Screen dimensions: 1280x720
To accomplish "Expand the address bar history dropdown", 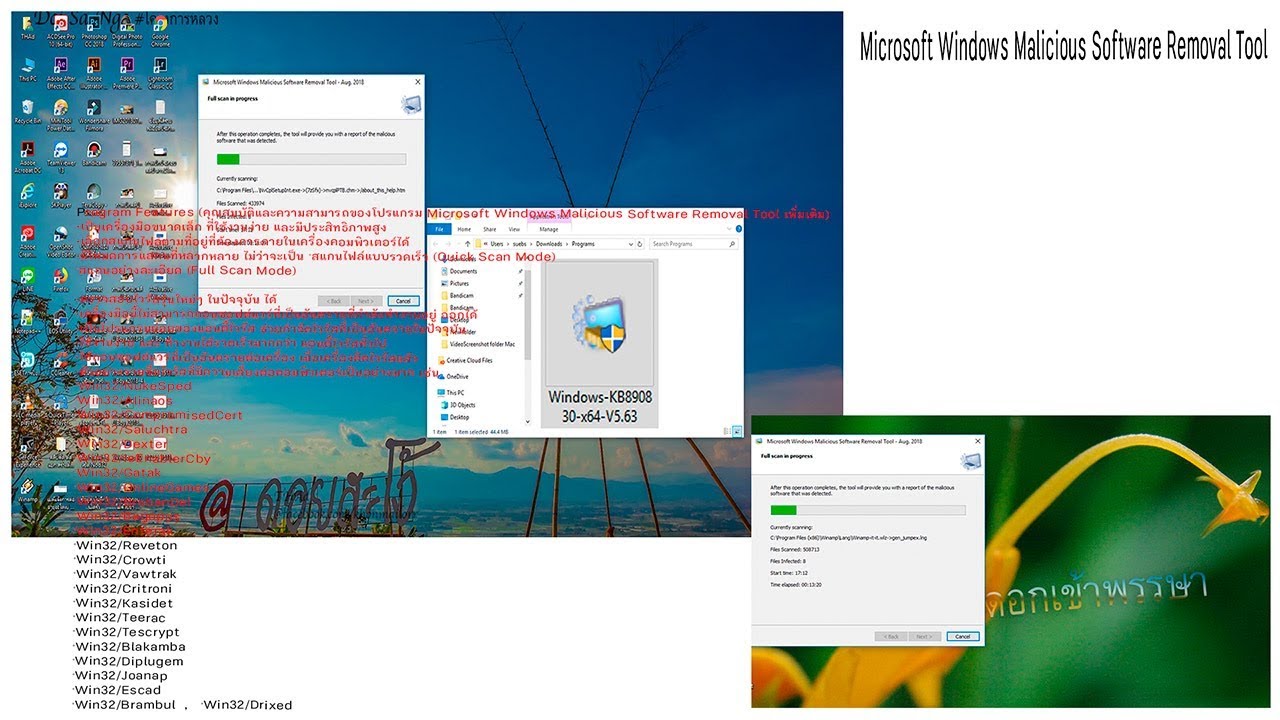I will tap(631, 244).
